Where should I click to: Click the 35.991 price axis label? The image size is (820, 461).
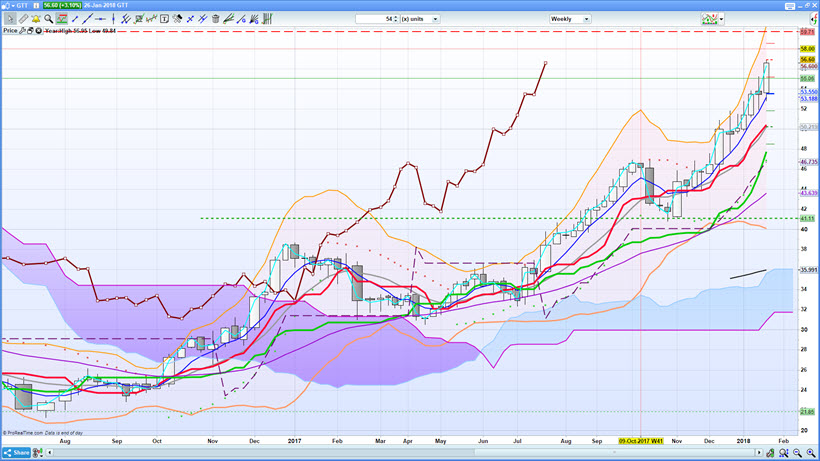tap(808, 270)
